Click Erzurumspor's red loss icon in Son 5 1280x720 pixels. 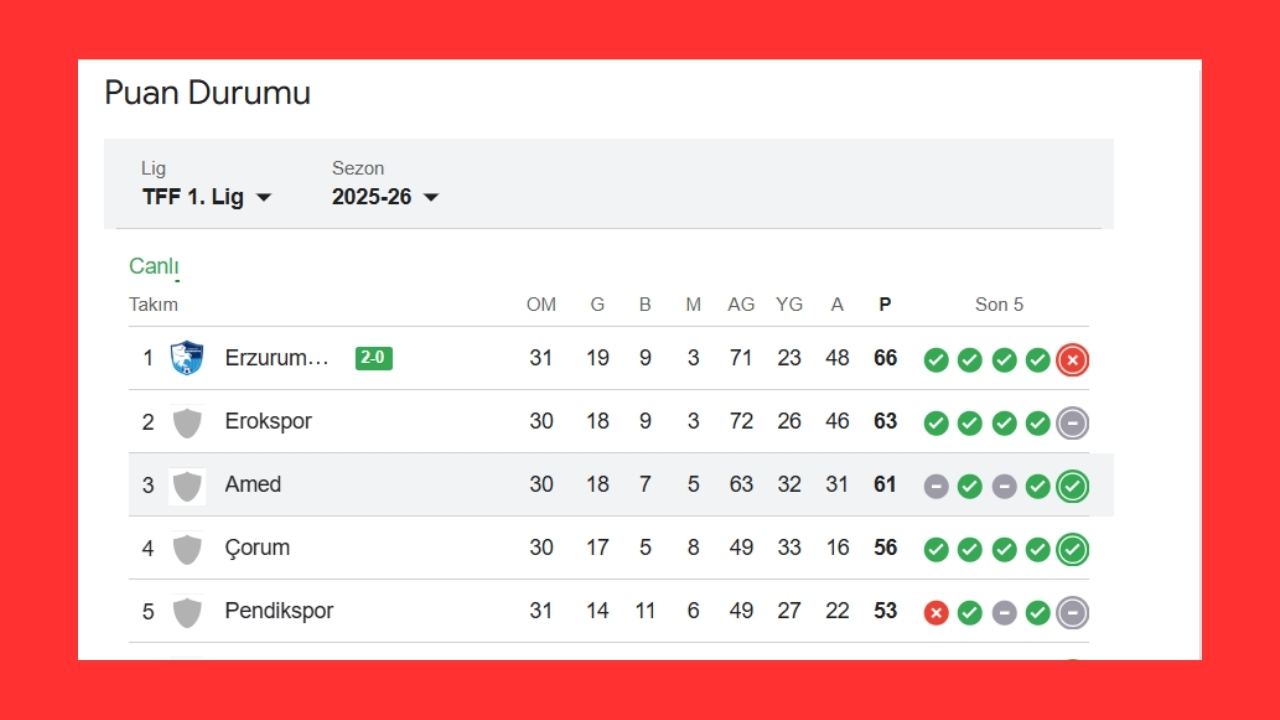coord(1072,360)
